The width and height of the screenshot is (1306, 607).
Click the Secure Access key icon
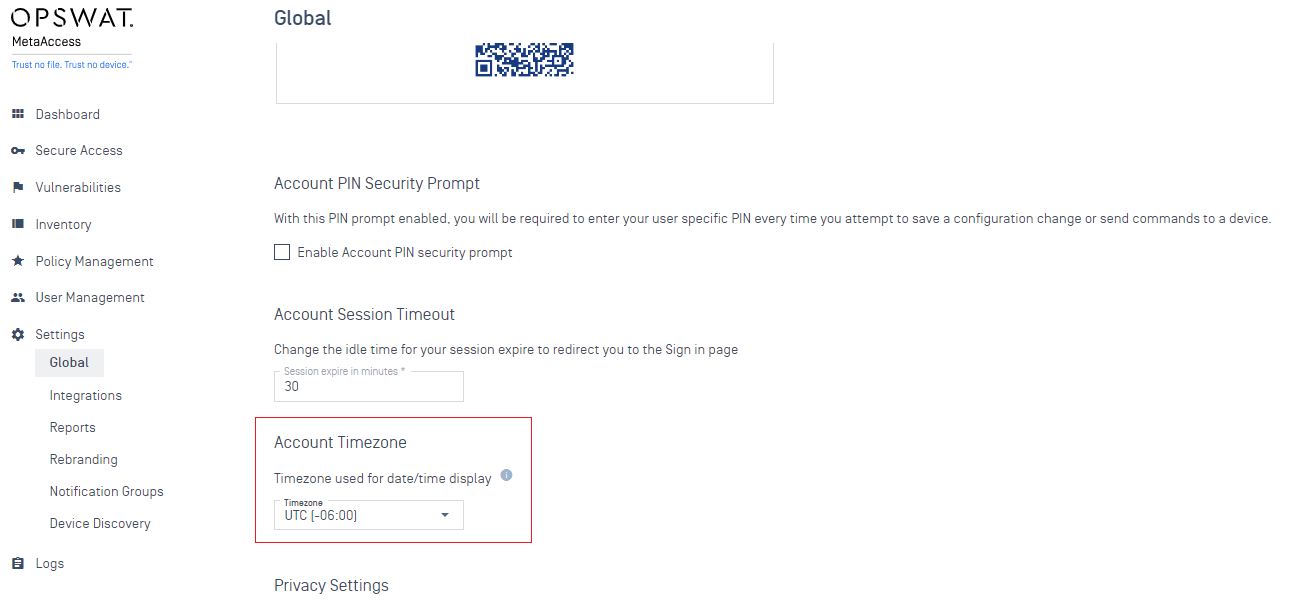[17, 151]
